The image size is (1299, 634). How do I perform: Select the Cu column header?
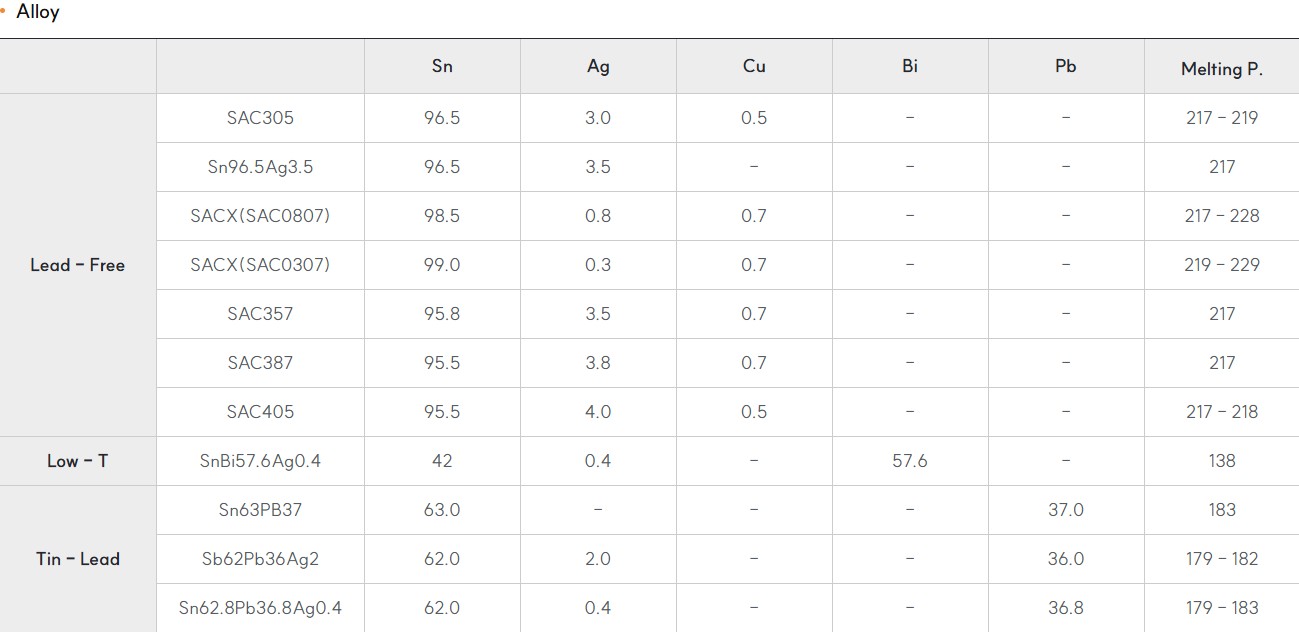tap(754, 67)
